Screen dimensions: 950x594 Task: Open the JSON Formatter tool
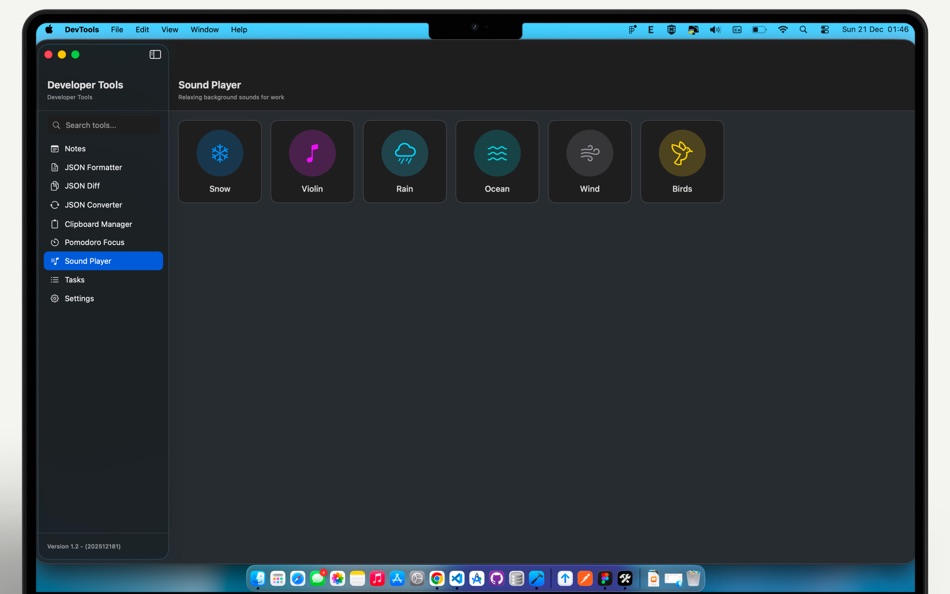click(x=92, y=167)
